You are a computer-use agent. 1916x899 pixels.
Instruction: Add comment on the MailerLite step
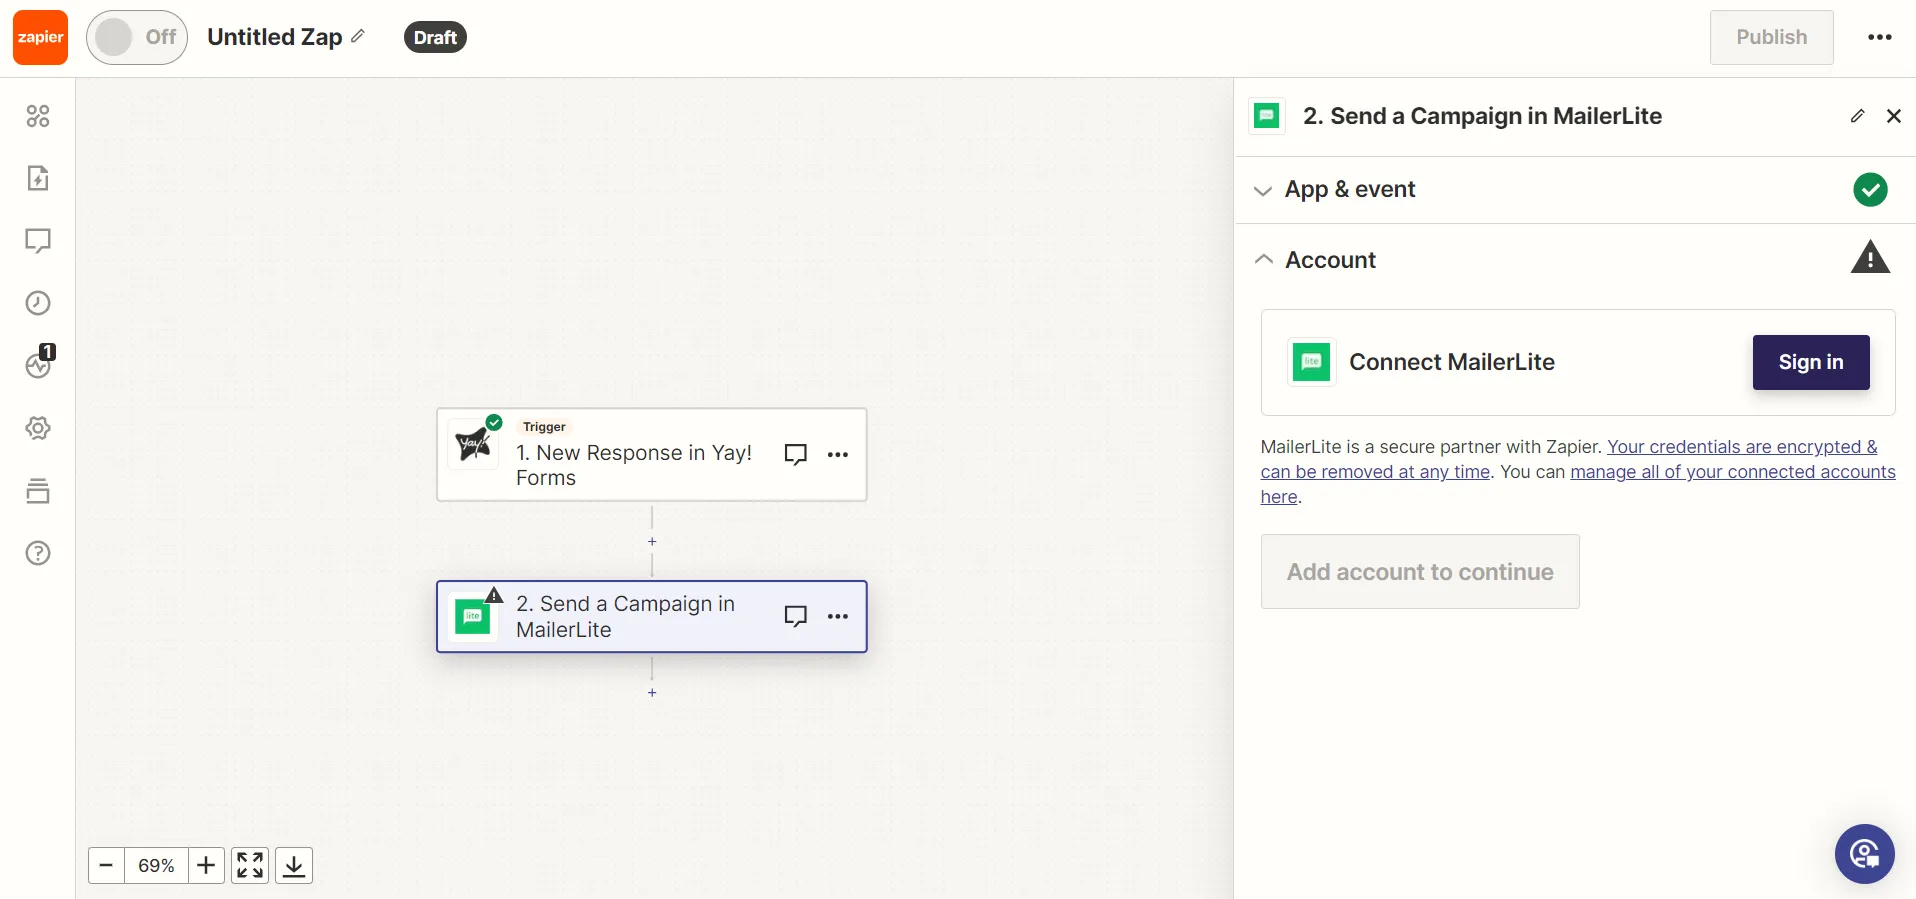click(x=796, y=616)
